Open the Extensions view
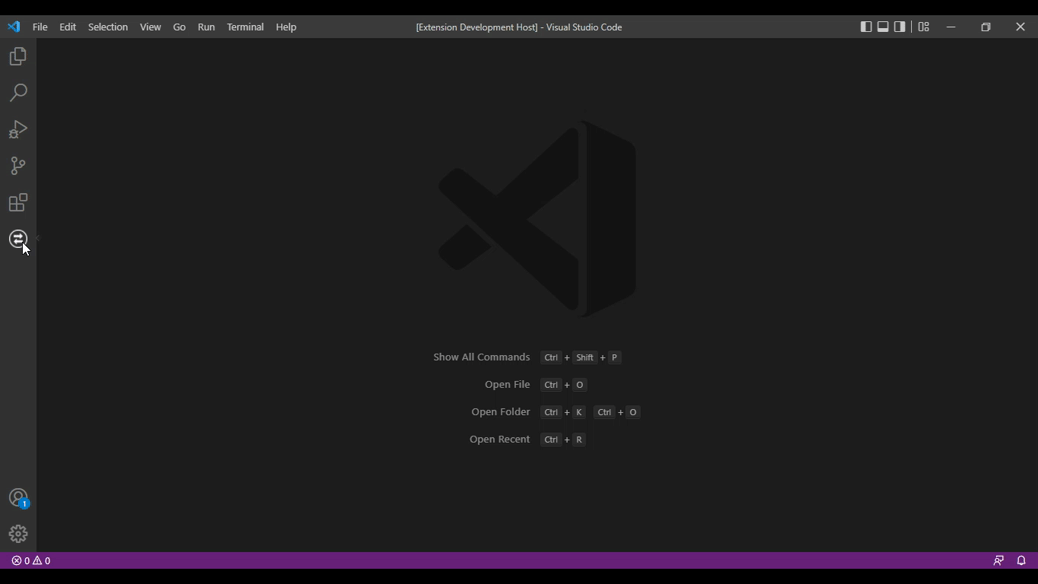Image resolution: width=1038 pixels, height=584 pixels. click(x=18, y=202)
